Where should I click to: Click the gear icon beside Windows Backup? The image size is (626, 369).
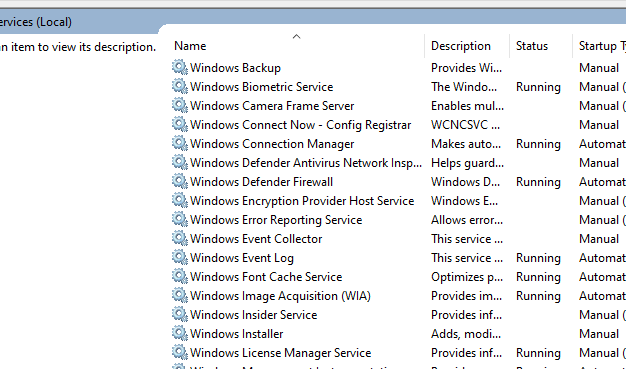[180, 67]
